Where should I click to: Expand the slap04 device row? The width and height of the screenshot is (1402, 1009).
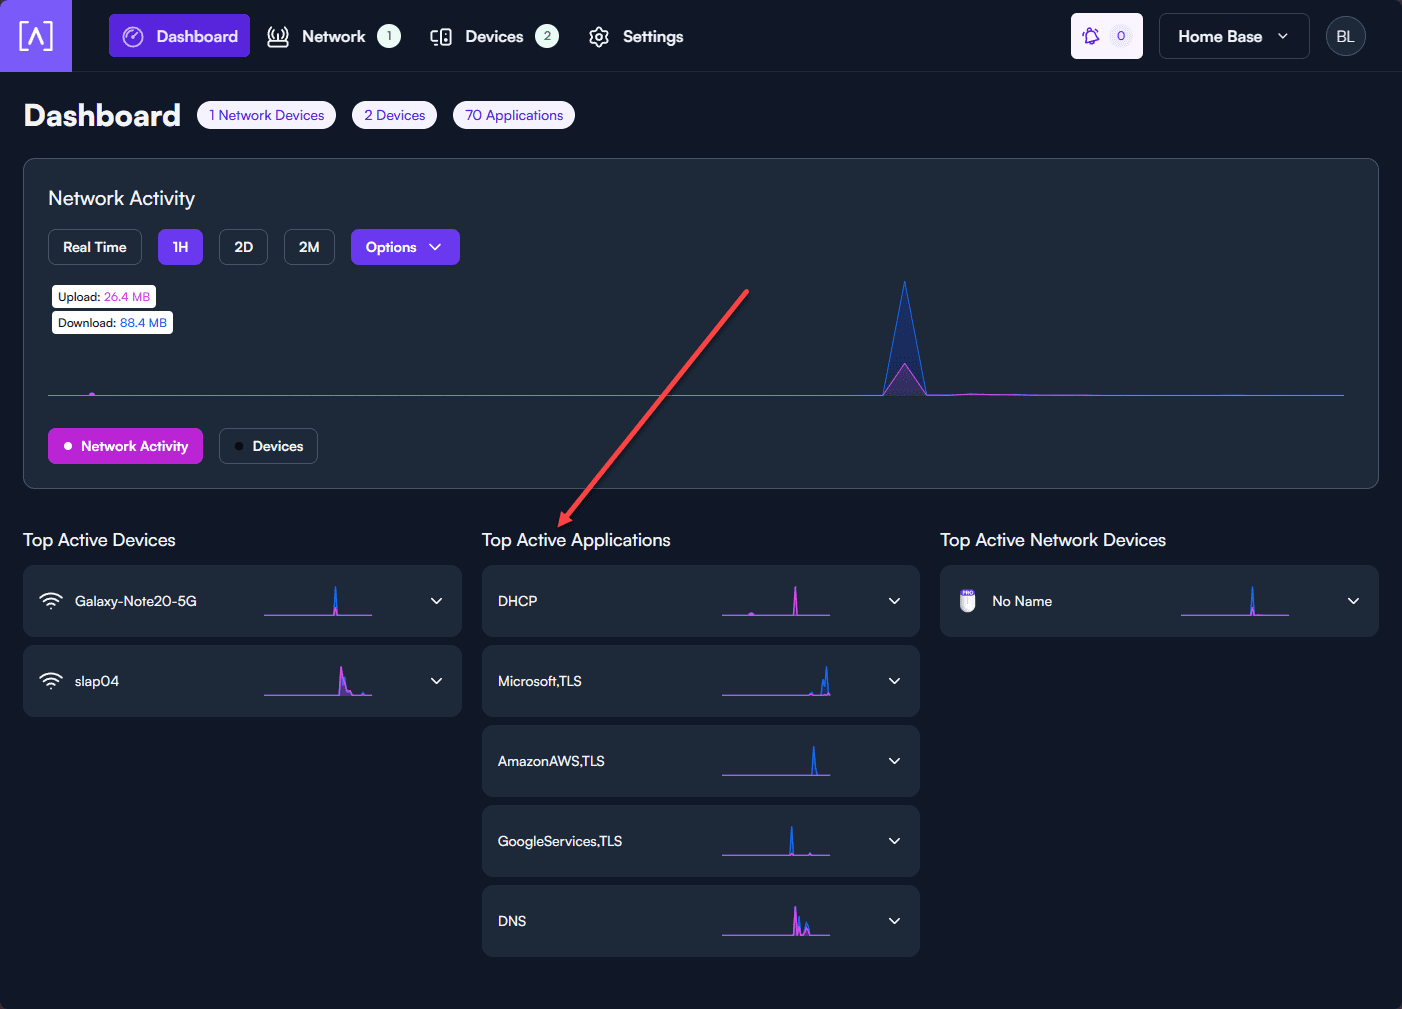(x=436, y=681)
